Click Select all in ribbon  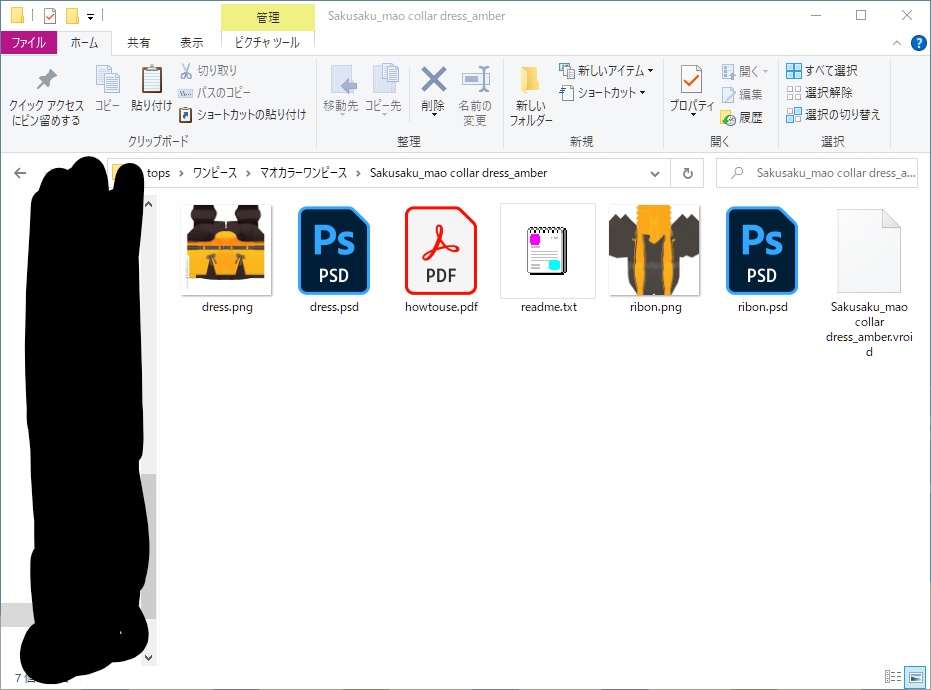(x=822, y=71)
